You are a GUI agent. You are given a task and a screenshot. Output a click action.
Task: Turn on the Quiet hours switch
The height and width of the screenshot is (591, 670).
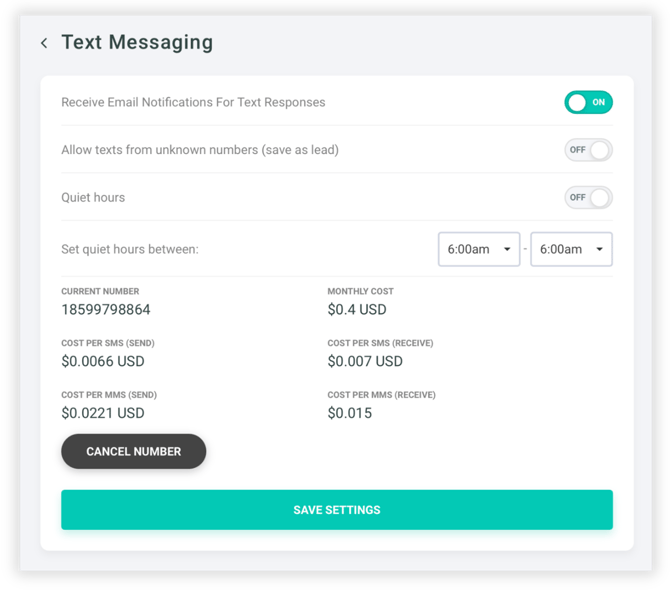click(588, 197)
